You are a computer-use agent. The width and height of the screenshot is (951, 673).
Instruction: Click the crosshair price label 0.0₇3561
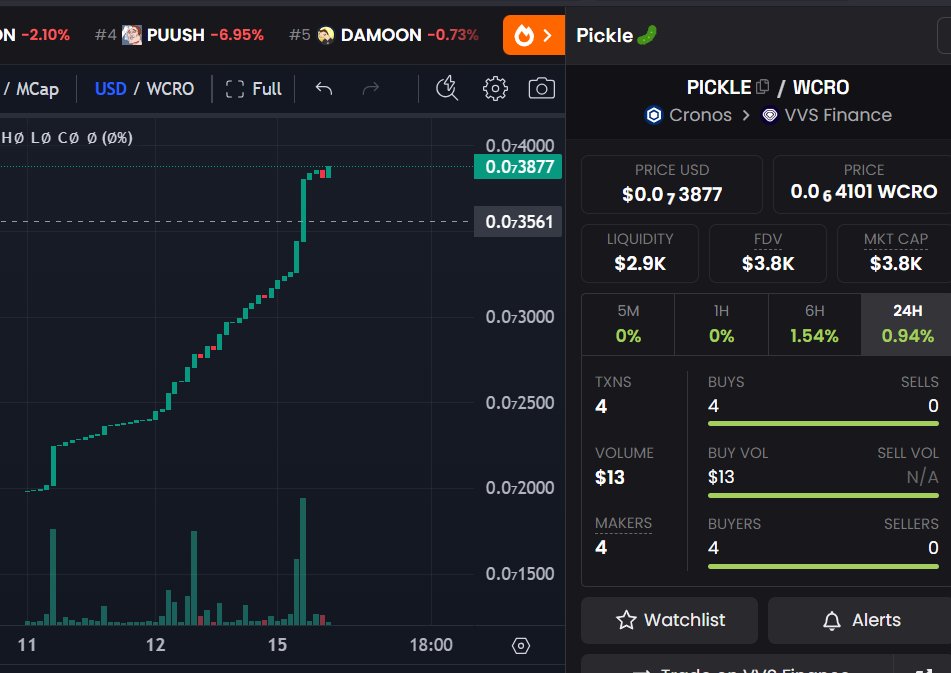518,222
